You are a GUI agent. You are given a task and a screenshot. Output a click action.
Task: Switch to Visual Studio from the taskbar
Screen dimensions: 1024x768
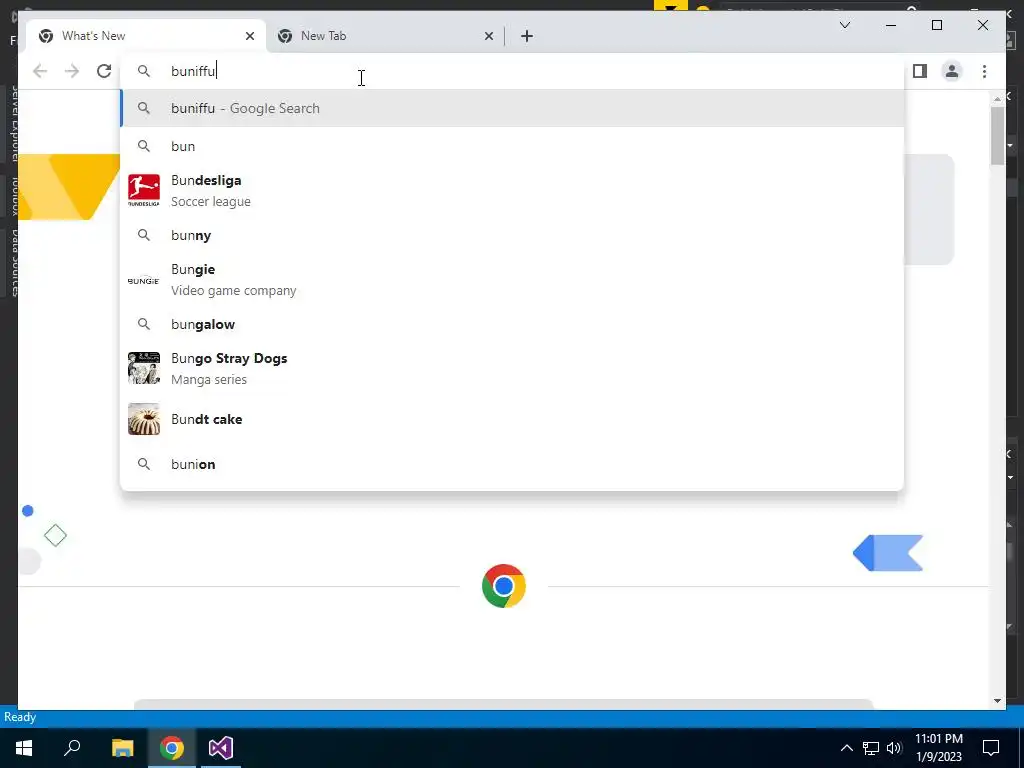221,748
